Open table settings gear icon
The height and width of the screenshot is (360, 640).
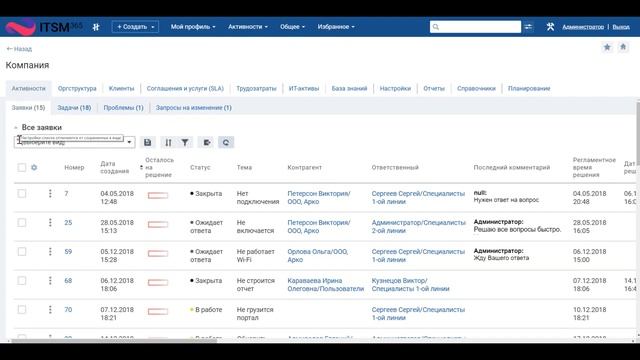(x=34, y=167)
